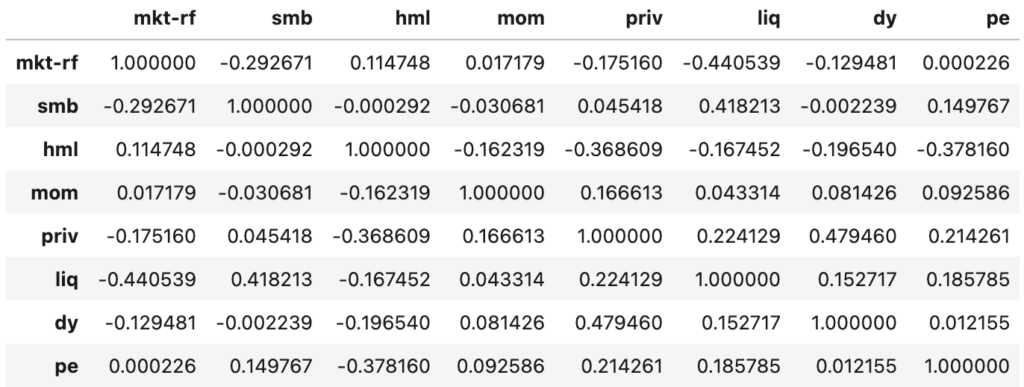The height and width of the screenshot is (387, 1024).
Task: Select the 0.418213 cell in smb row
Action: pyautogui.click(x=739, y=106)
